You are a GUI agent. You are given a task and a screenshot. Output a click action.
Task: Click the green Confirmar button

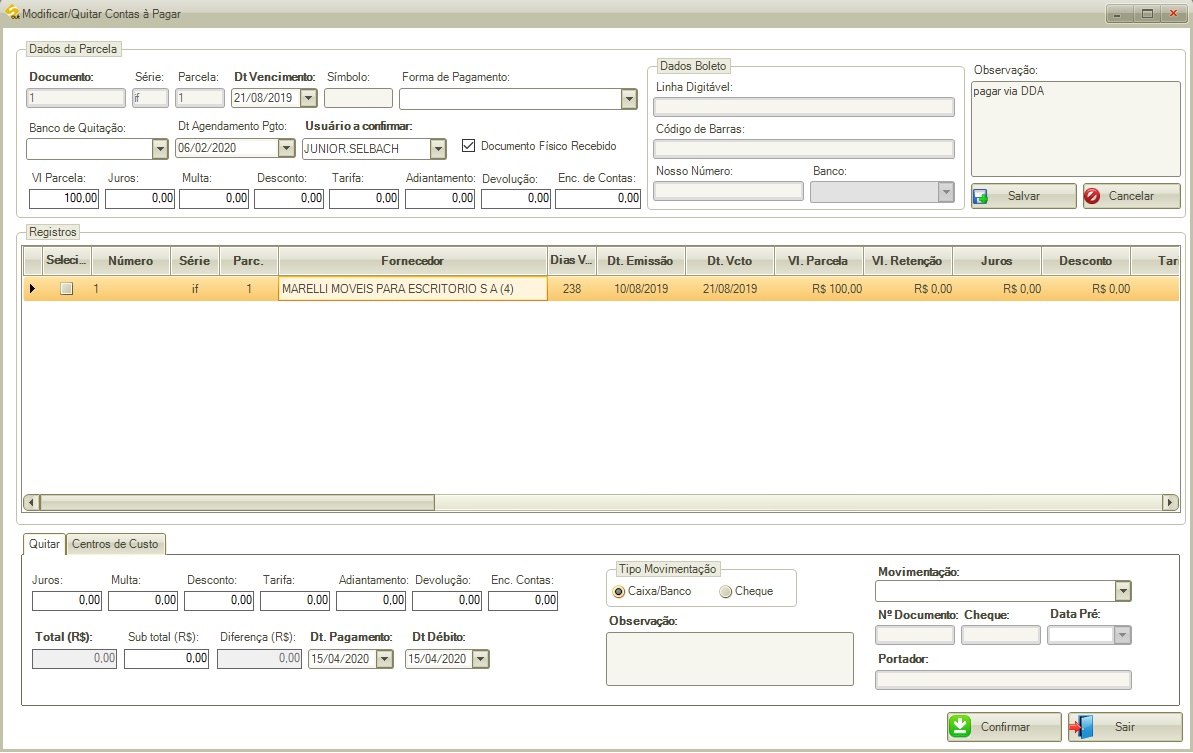click(x=1004, y=726)
